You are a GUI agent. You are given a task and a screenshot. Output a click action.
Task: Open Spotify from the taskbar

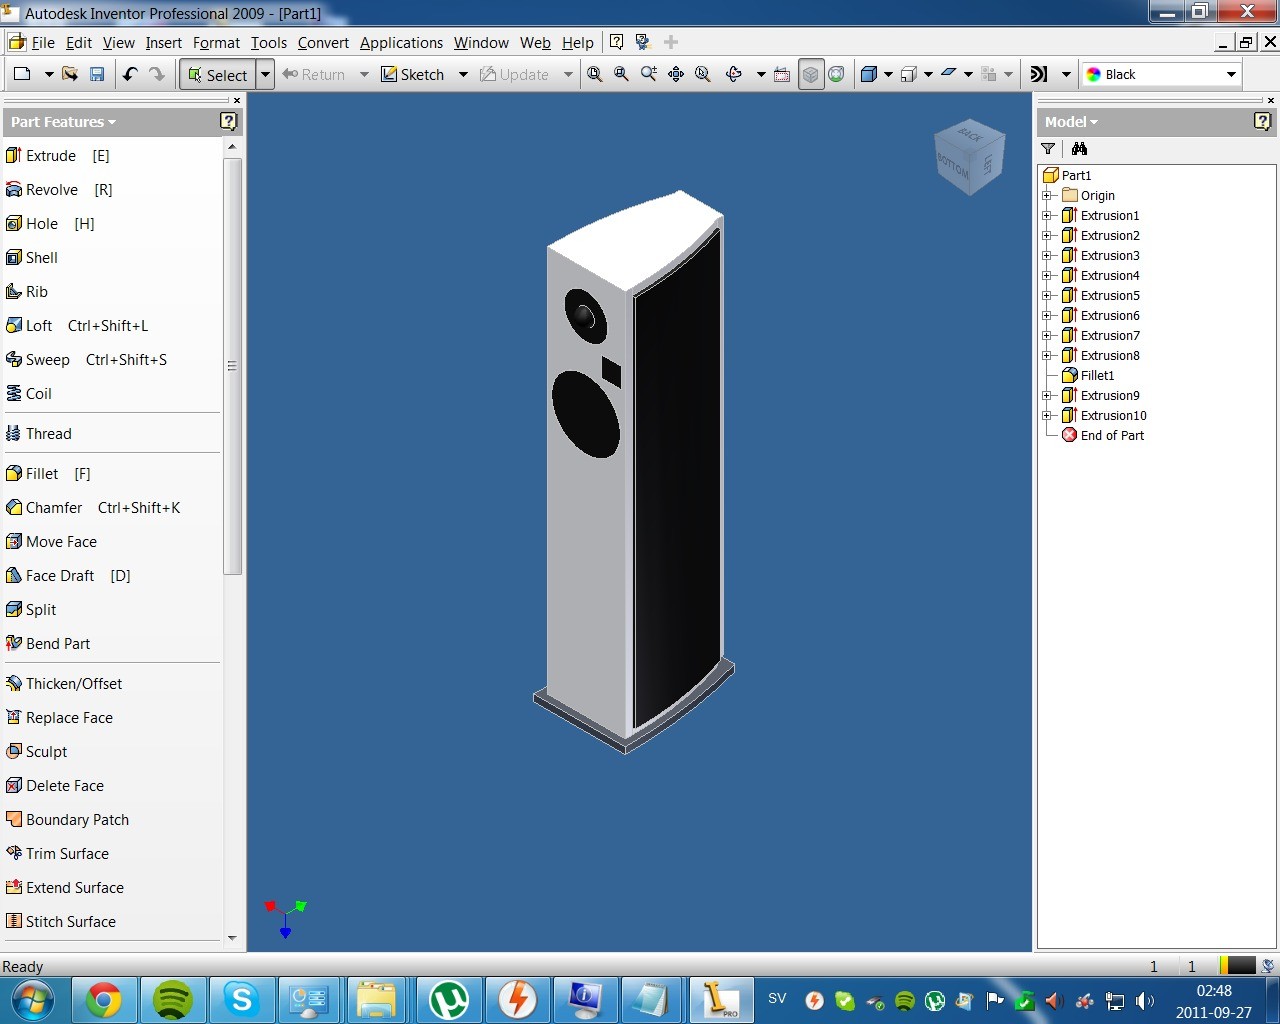coord(173,1000)
